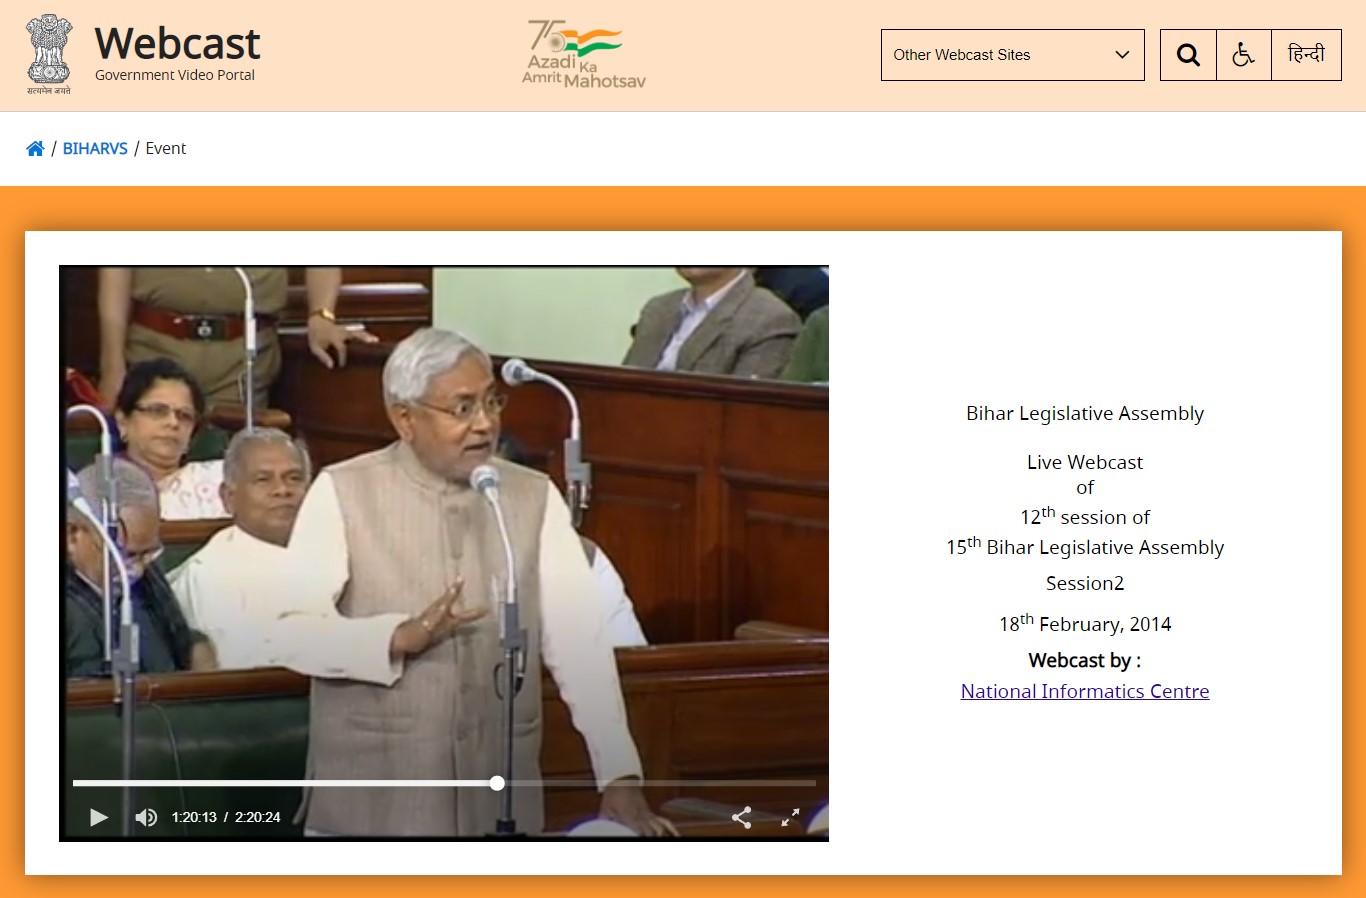Click the video progress bar handle

tap(497, 783)
